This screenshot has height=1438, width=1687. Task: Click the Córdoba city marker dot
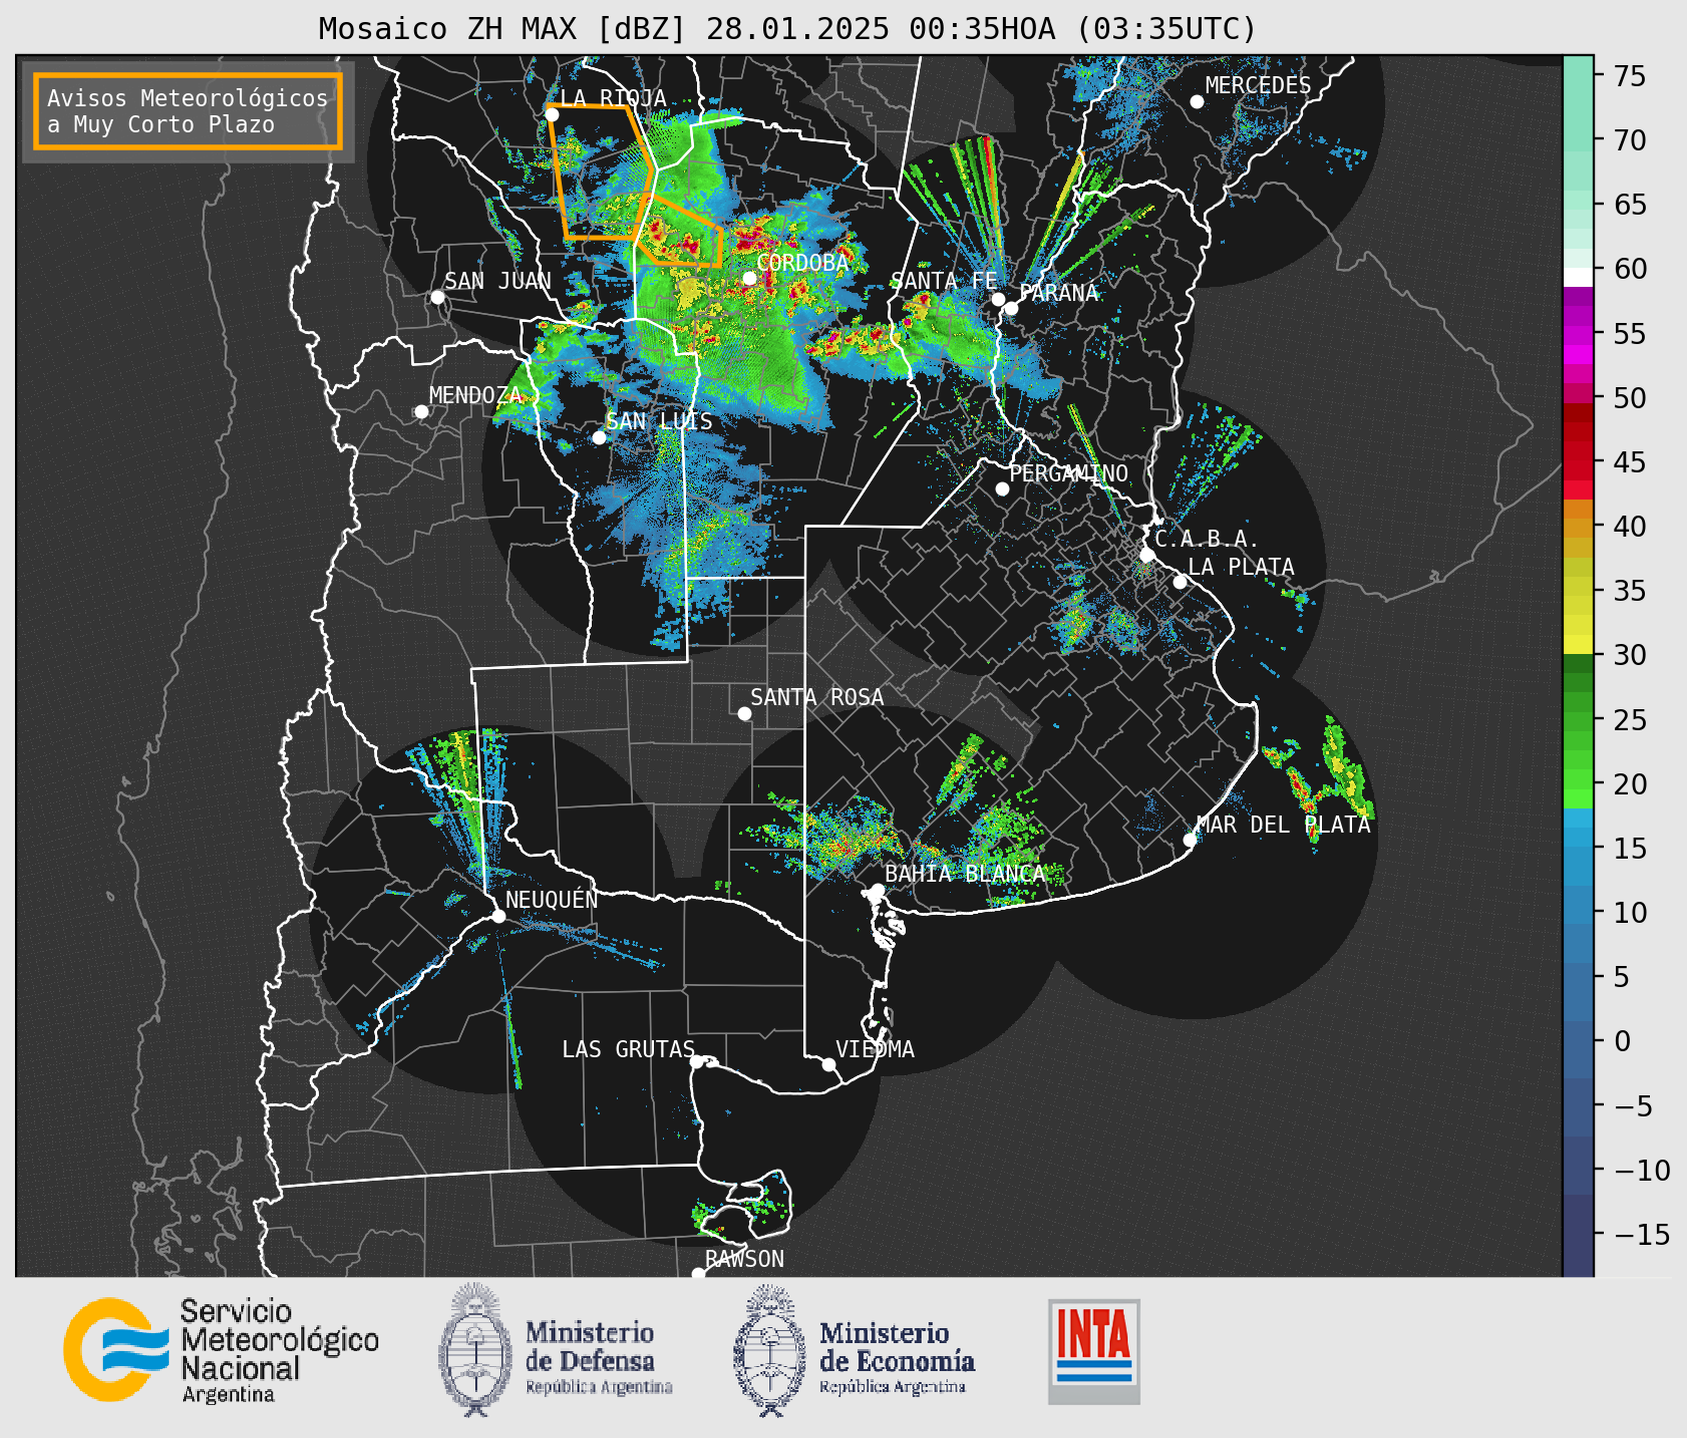click(749, 278)
